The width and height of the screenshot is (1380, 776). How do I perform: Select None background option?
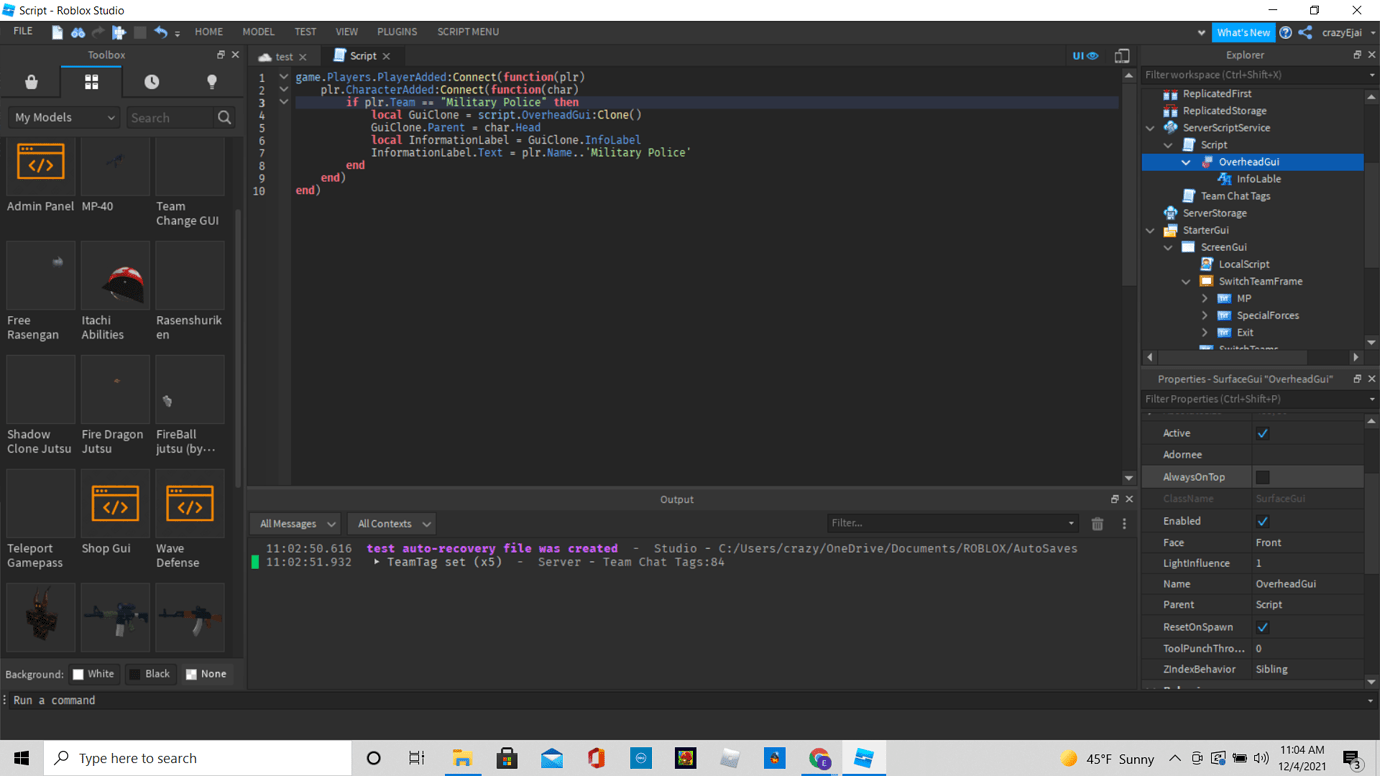[x=206, y=674]
